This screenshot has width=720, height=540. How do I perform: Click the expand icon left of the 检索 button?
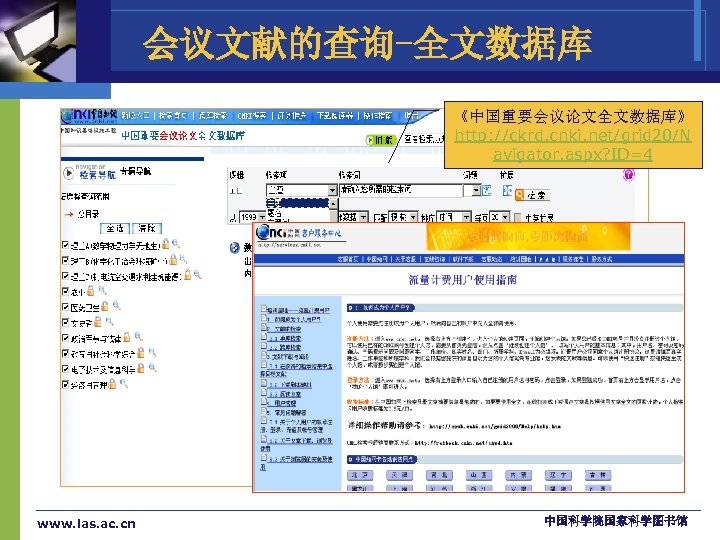click(507, 190)
